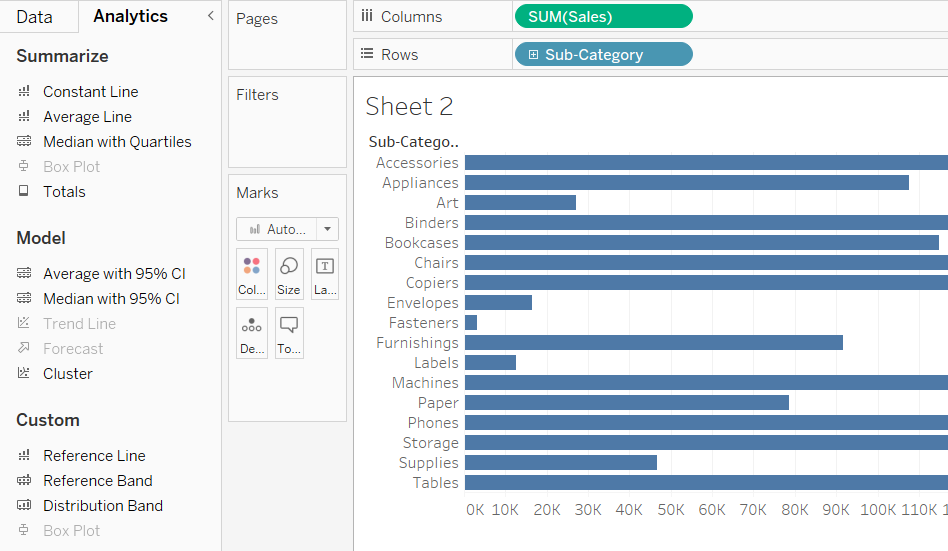Click the Cluster model icon
This screenshot has width=948, height=551.
coord(24,374)
